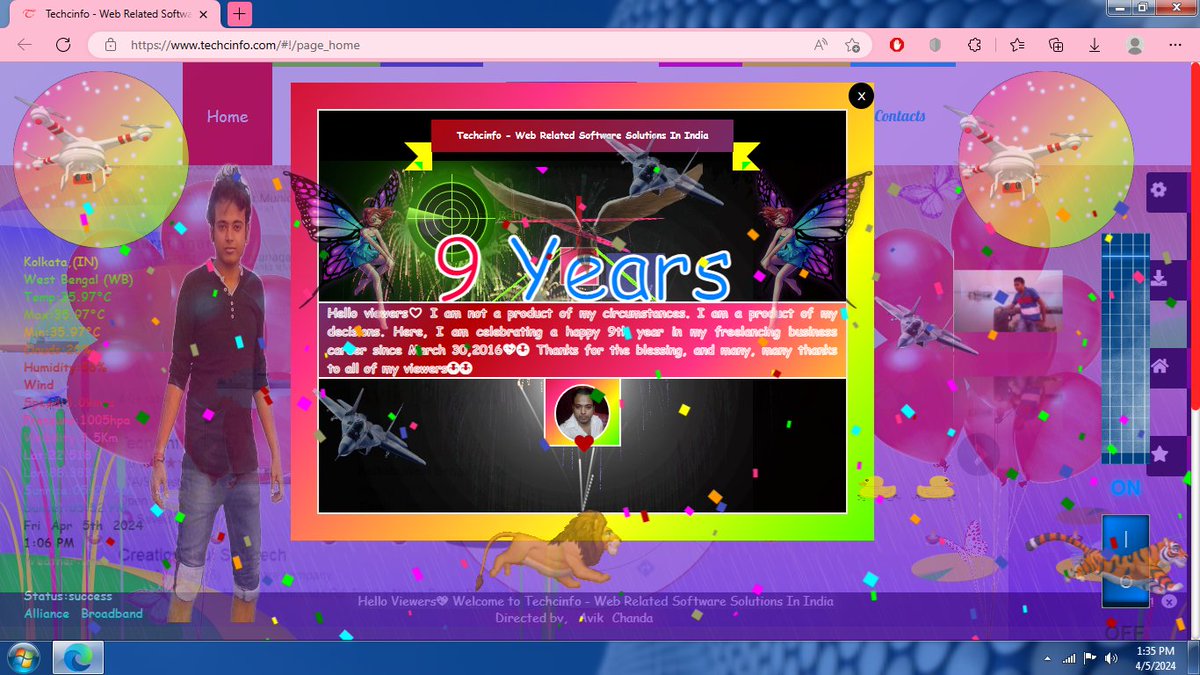Click the star icon on the right sidebar
Viewport: 1200px width, 675px height.
point(1158,453)
